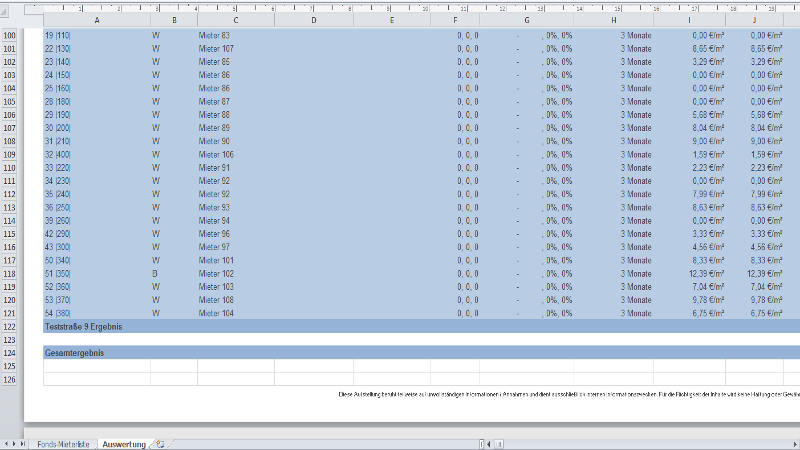This screenshot has width=800, height=450.
Task: Click the 'Gesamtergebnis' cell
Action: coord(74,353)
